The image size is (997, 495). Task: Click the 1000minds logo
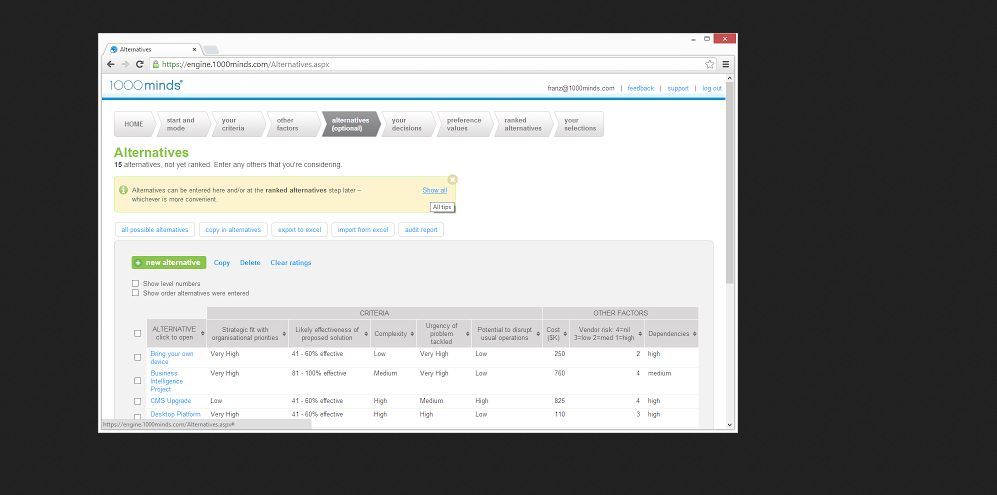click(146, 86)
